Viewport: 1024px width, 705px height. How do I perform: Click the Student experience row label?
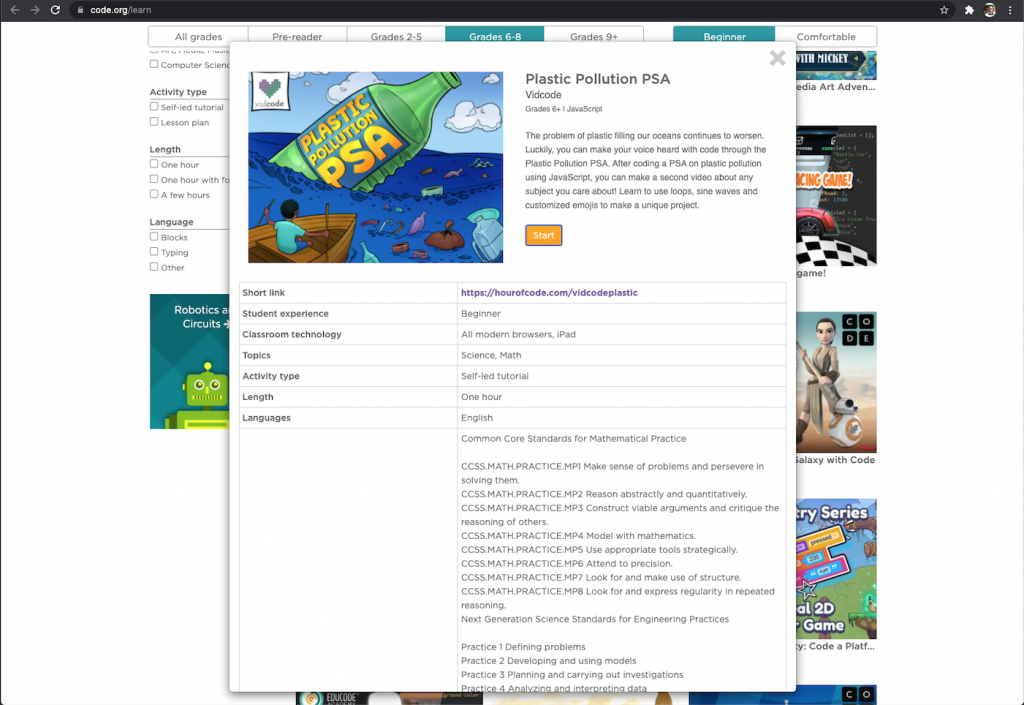285,313
